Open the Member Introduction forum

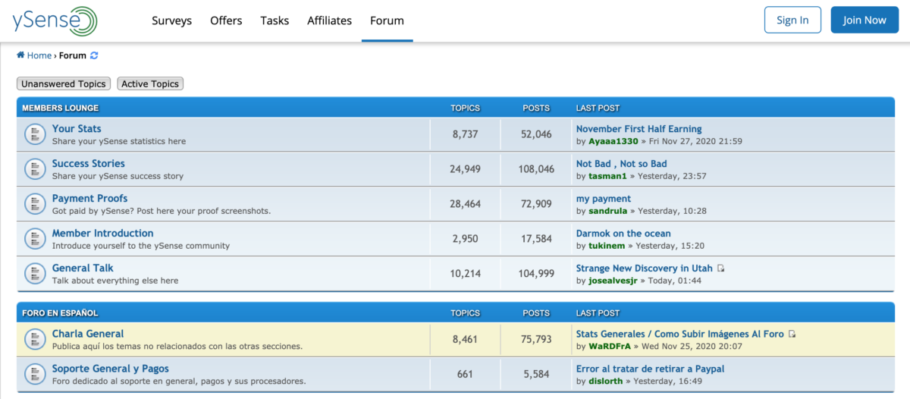pyautogui.click(x=103, y=233)
